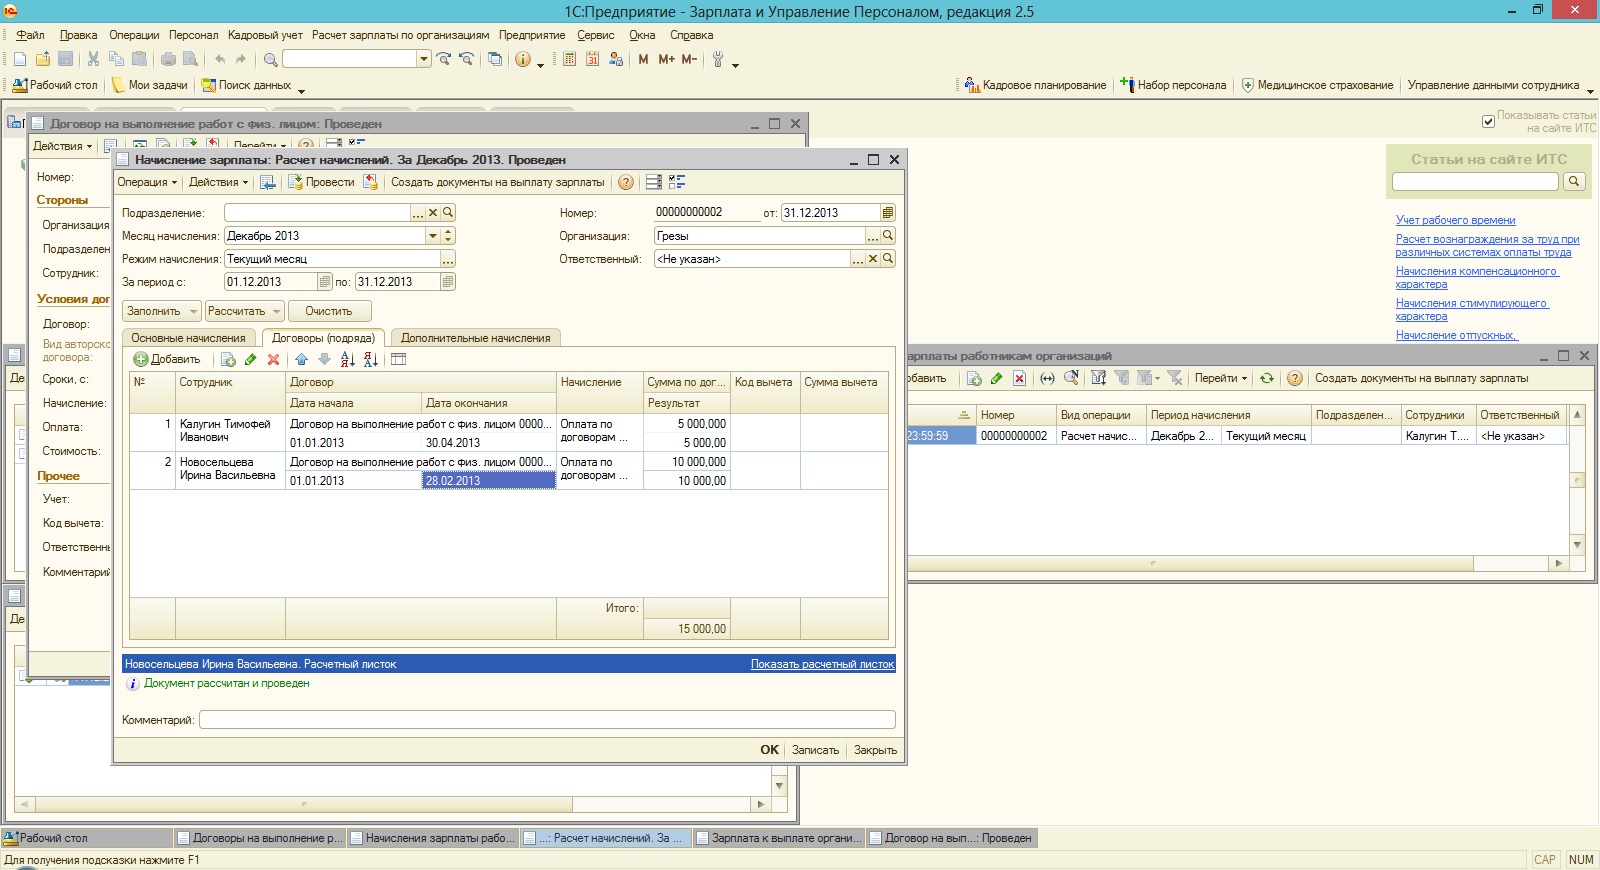Click Провести to post the document
The width and height of the screenshot is (1600, 870).
321,182
